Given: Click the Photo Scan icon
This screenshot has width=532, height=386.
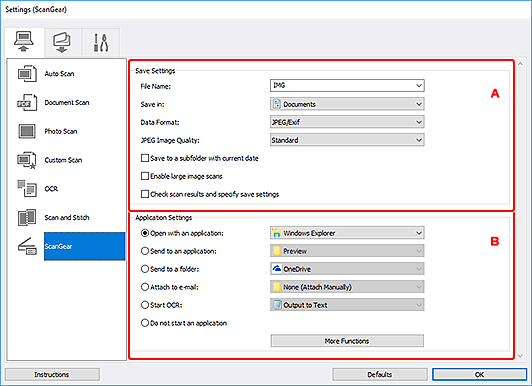Looking at the screenshot, I should click(27, 131).
